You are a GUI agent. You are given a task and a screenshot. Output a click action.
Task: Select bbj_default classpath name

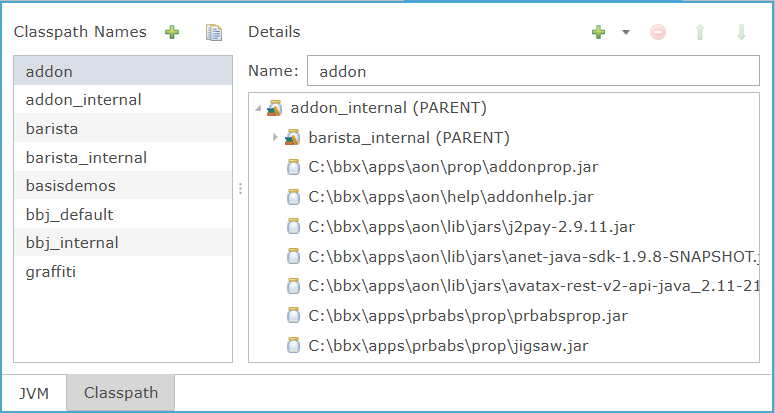[69, 215]
